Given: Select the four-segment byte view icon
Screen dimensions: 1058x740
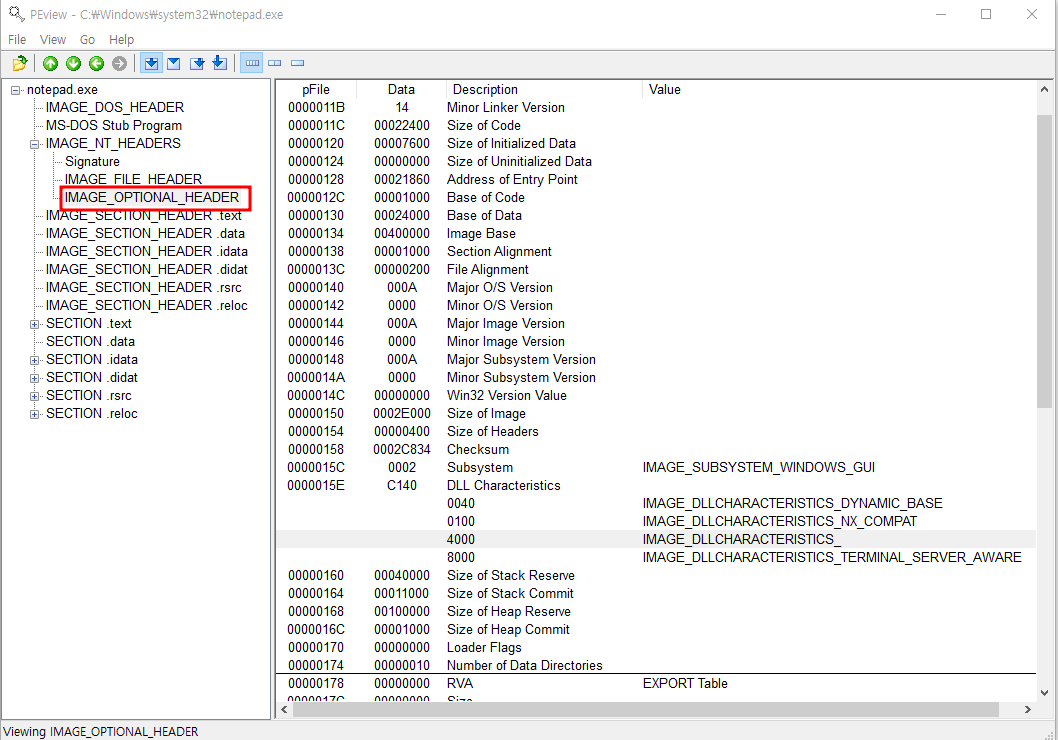Looking at the screenshot, I should [x=252, y=63].
